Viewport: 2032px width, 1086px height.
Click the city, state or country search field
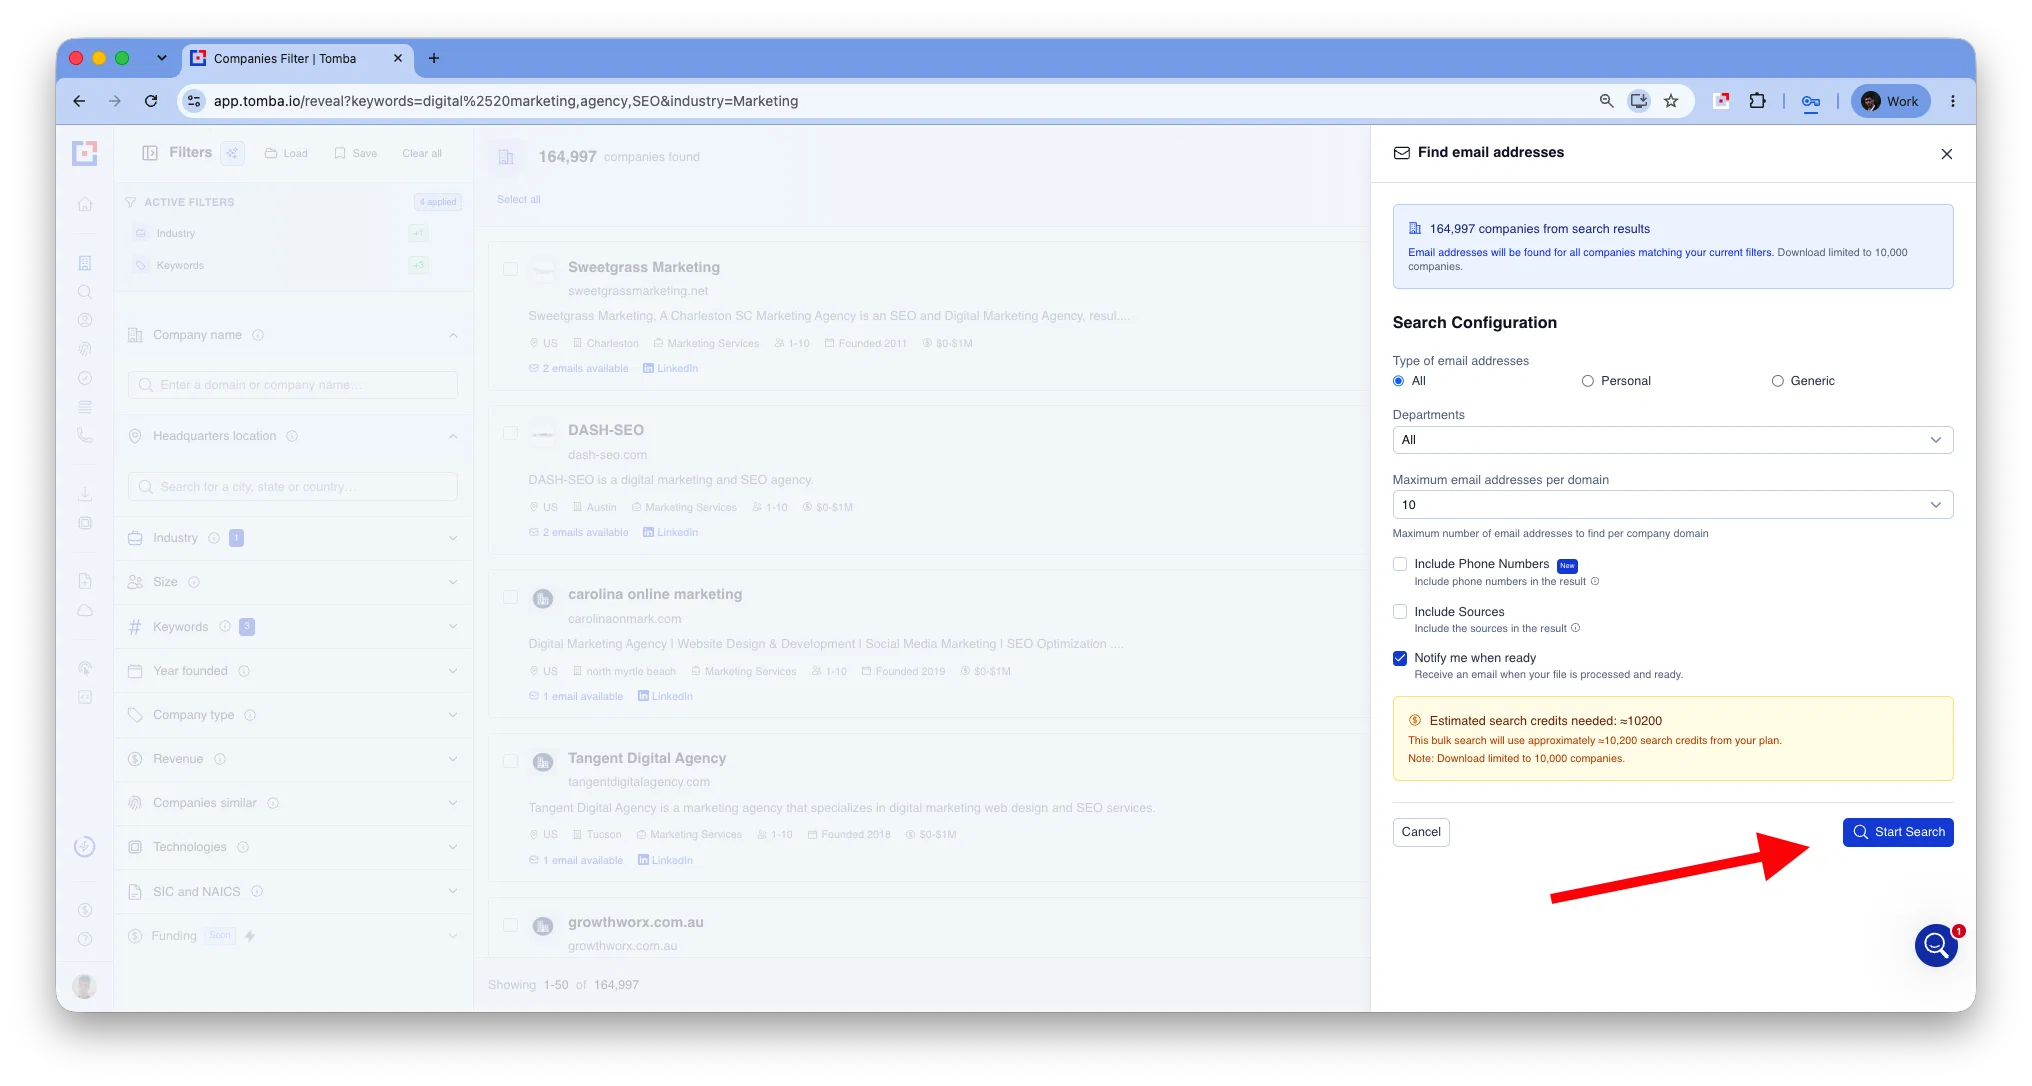[x=292, y=487]
